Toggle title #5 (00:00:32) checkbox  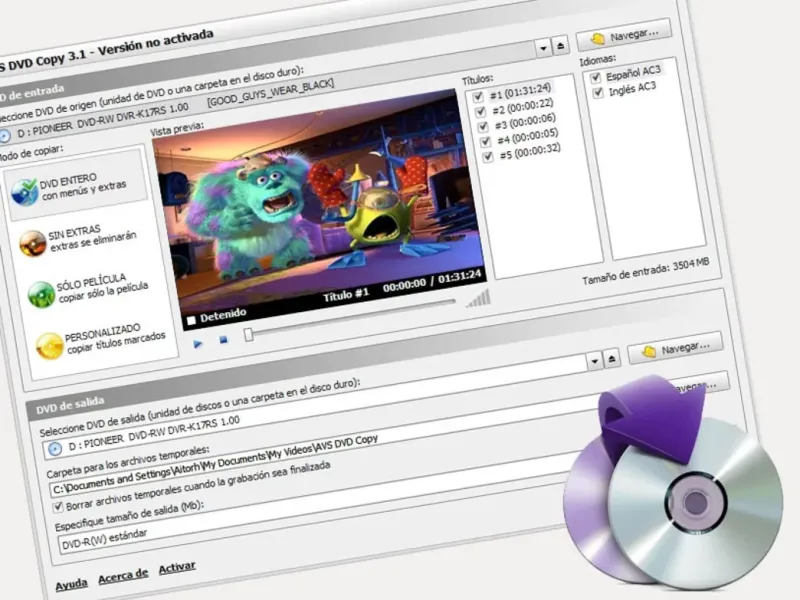click(488, 156)
